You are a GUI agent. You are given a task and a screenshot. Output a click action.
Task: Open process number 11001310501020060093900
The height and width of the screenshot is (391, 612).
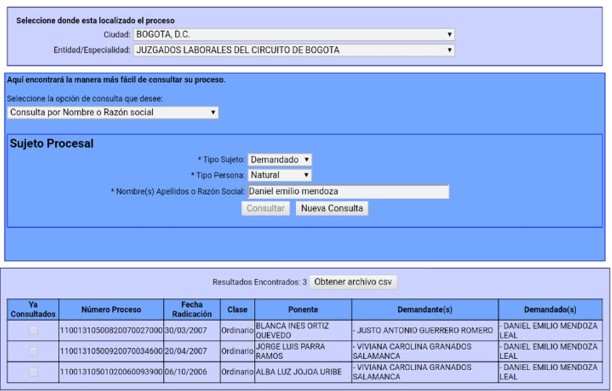point(111,372)
